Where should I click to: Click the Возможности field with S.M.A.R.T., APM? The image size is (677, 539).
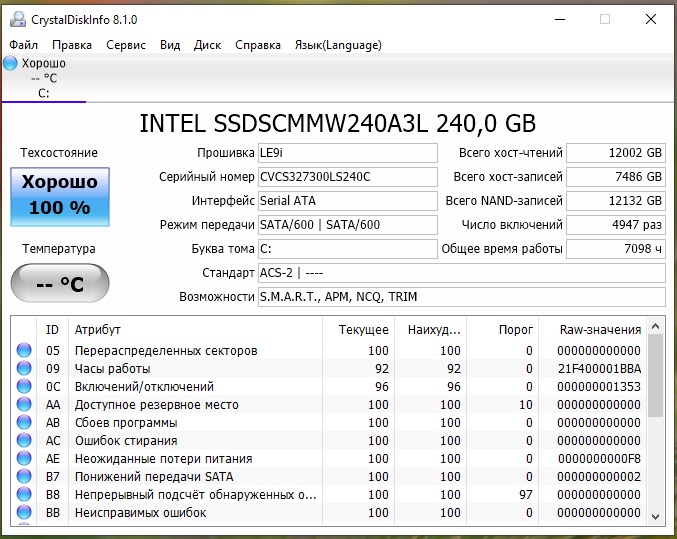pos(462,297)
